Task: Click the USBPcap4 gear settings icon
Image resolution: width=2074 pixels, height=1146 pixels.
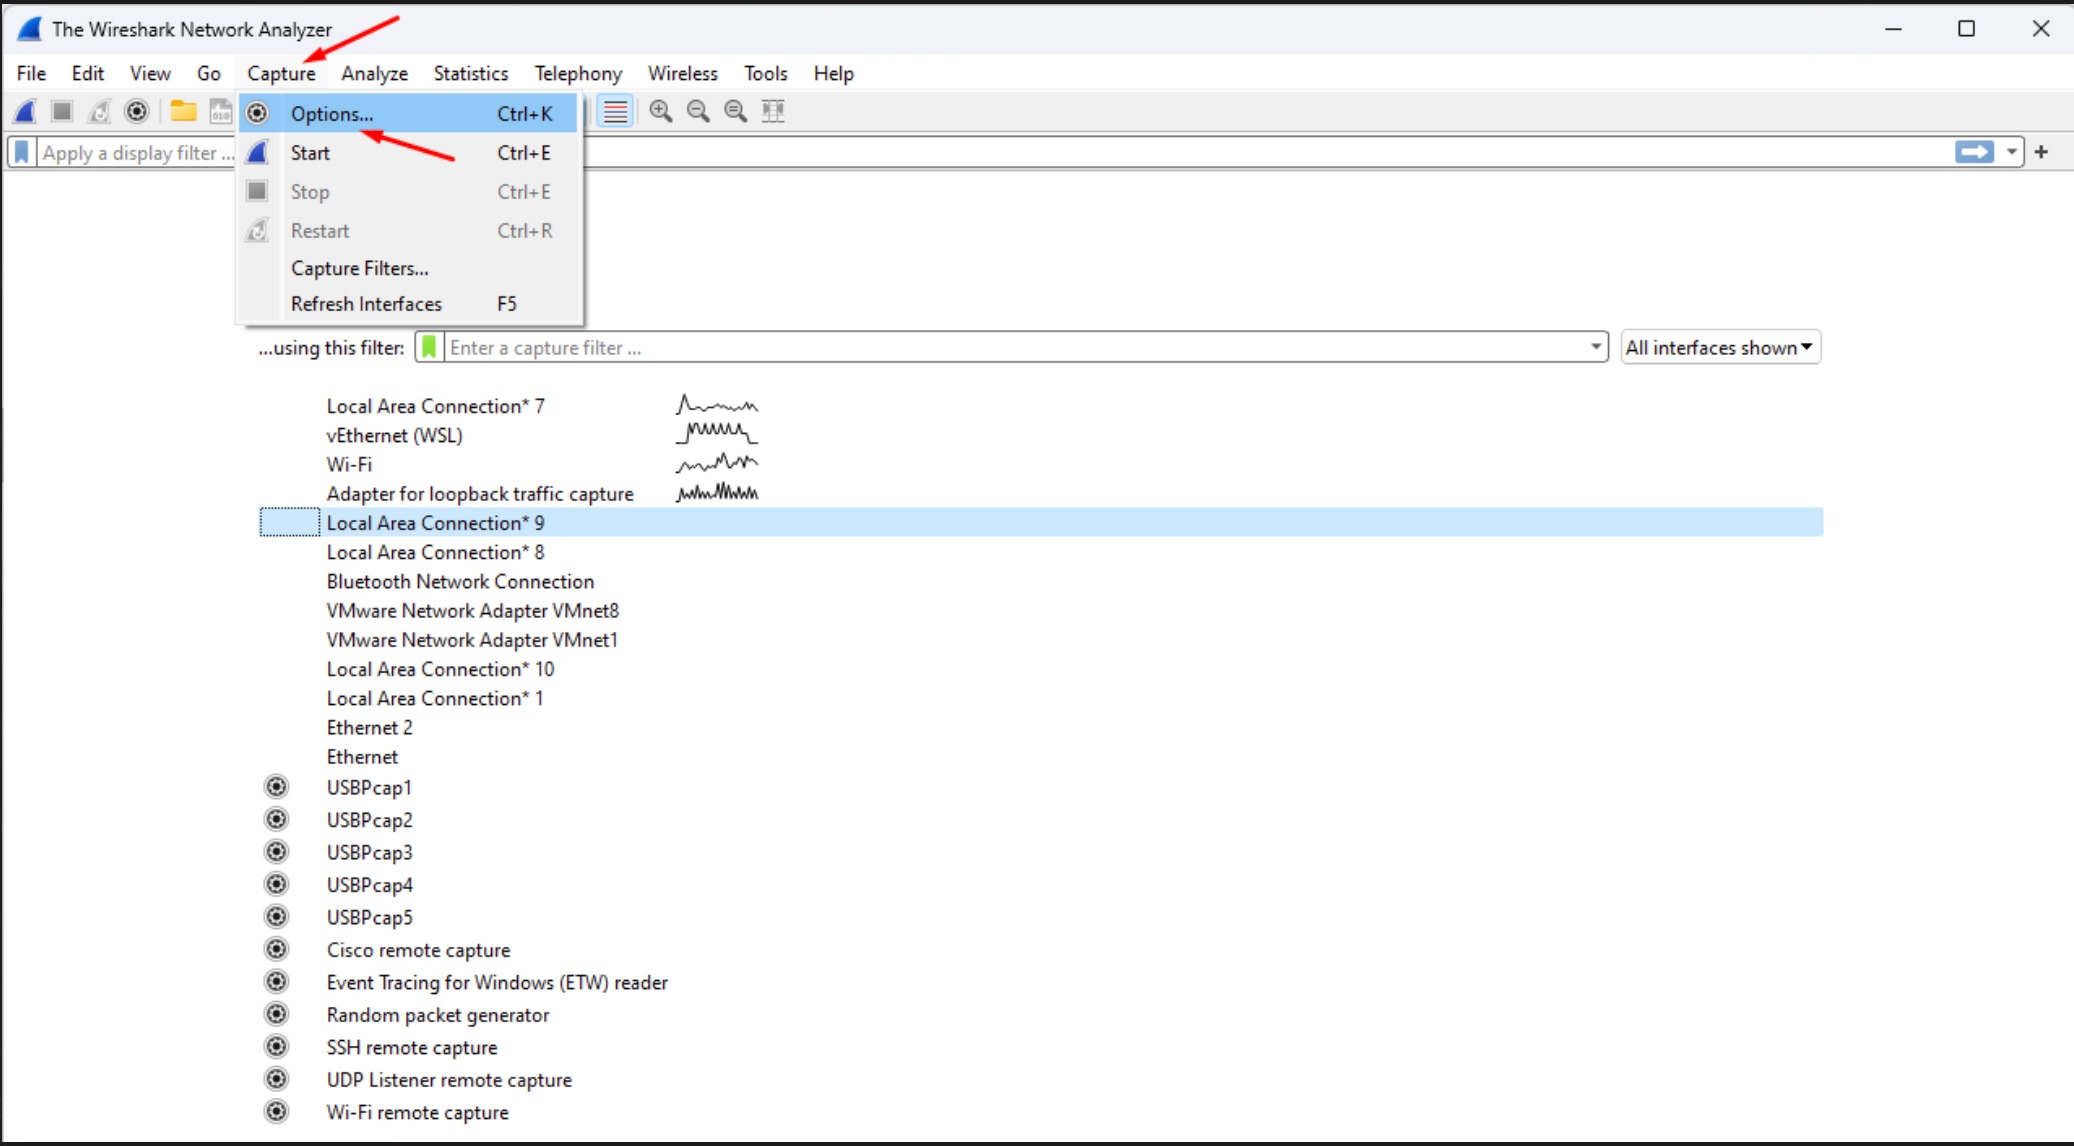Action: 276,884
